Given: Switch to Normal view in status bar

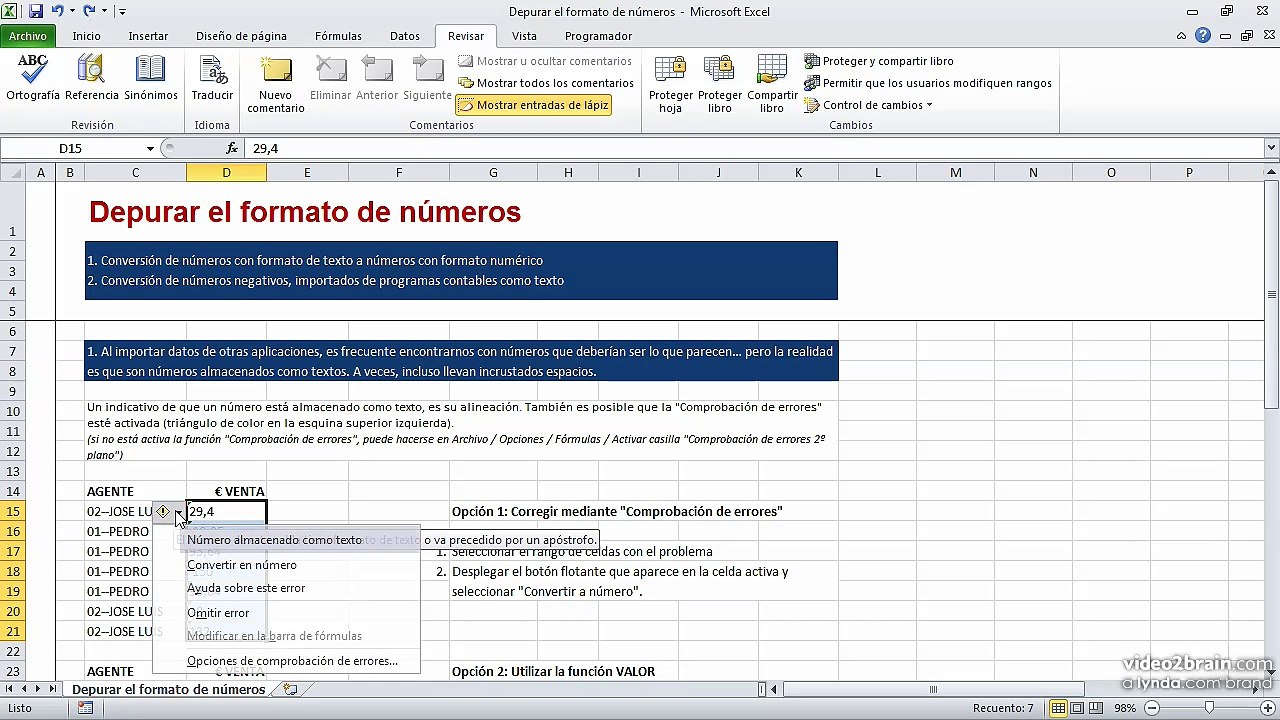Looking at the screenshot, I should [x=1058, y=708].
